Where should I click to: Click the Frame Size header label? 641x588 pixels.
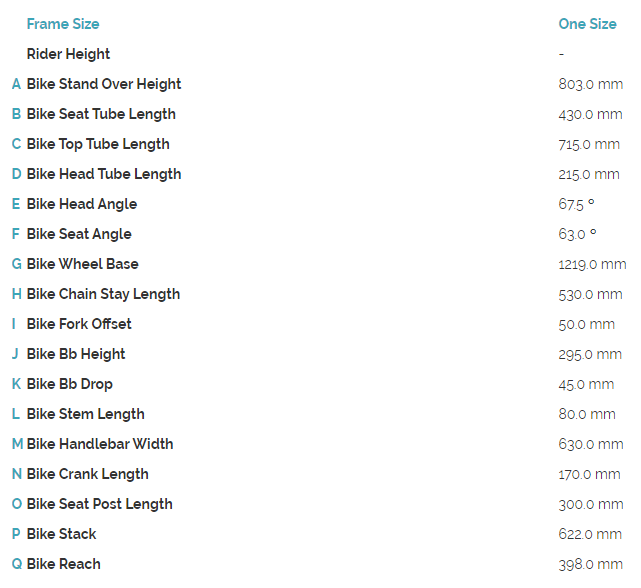coord(63,24)
